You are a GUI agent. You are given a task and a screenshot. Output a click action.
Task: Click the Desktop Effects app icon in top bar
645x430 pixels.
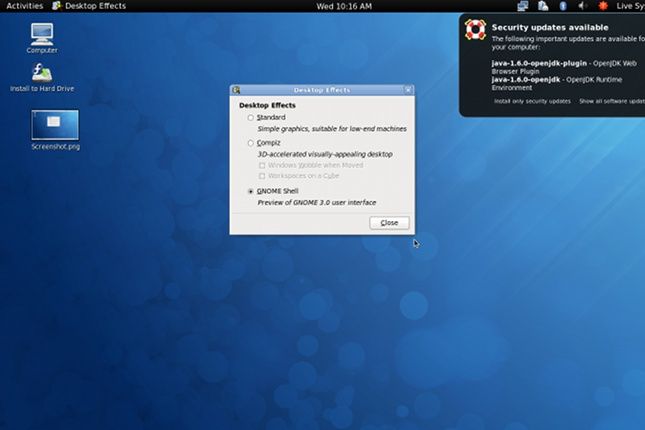57,6
